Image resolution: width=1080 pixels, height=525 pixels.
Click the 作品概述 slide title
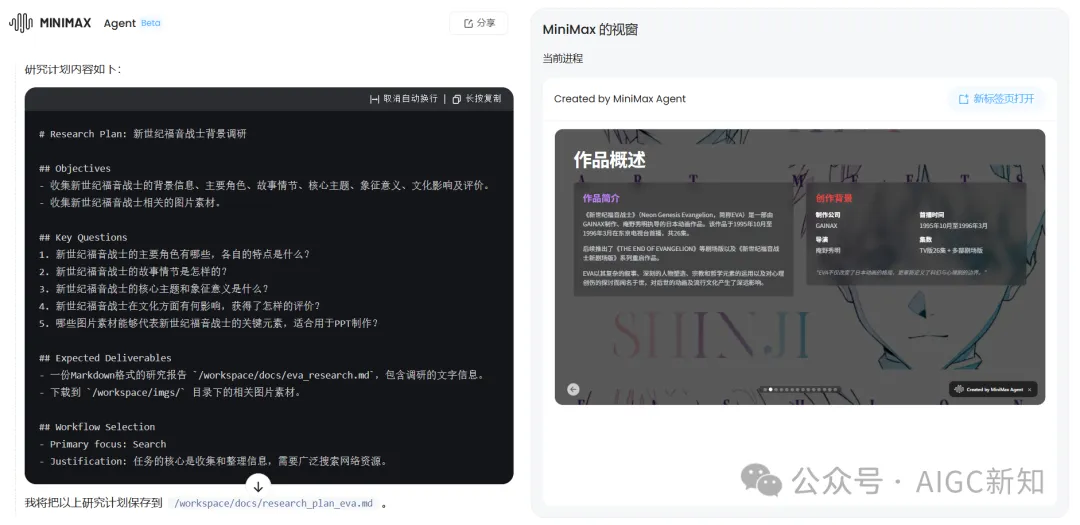[x=610, y=160]
